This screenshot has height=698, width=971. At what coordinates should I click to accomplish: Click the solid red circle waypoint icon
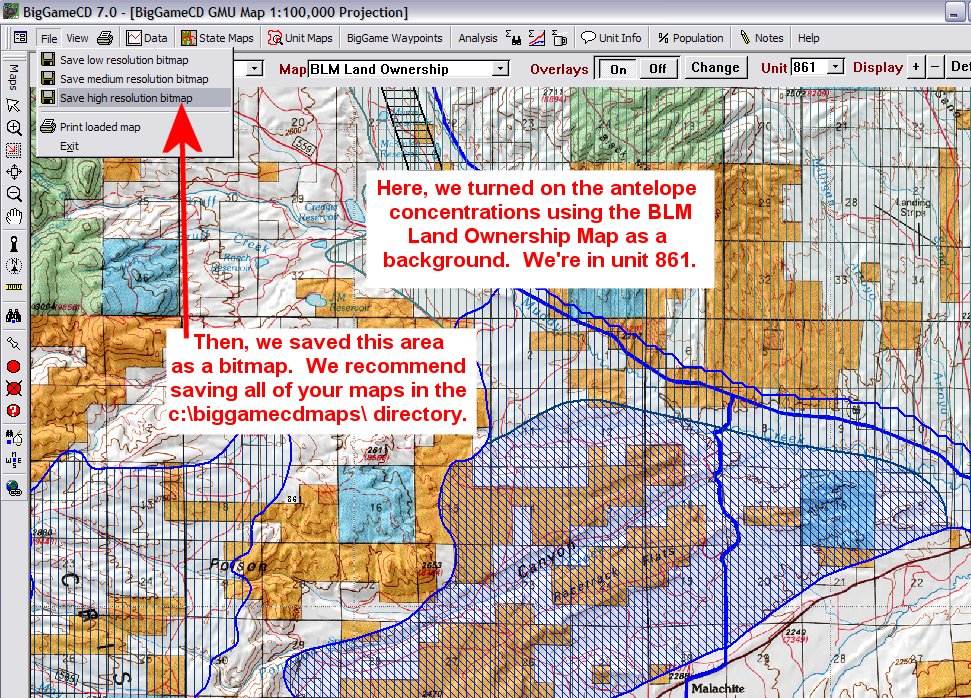[14, 367]
